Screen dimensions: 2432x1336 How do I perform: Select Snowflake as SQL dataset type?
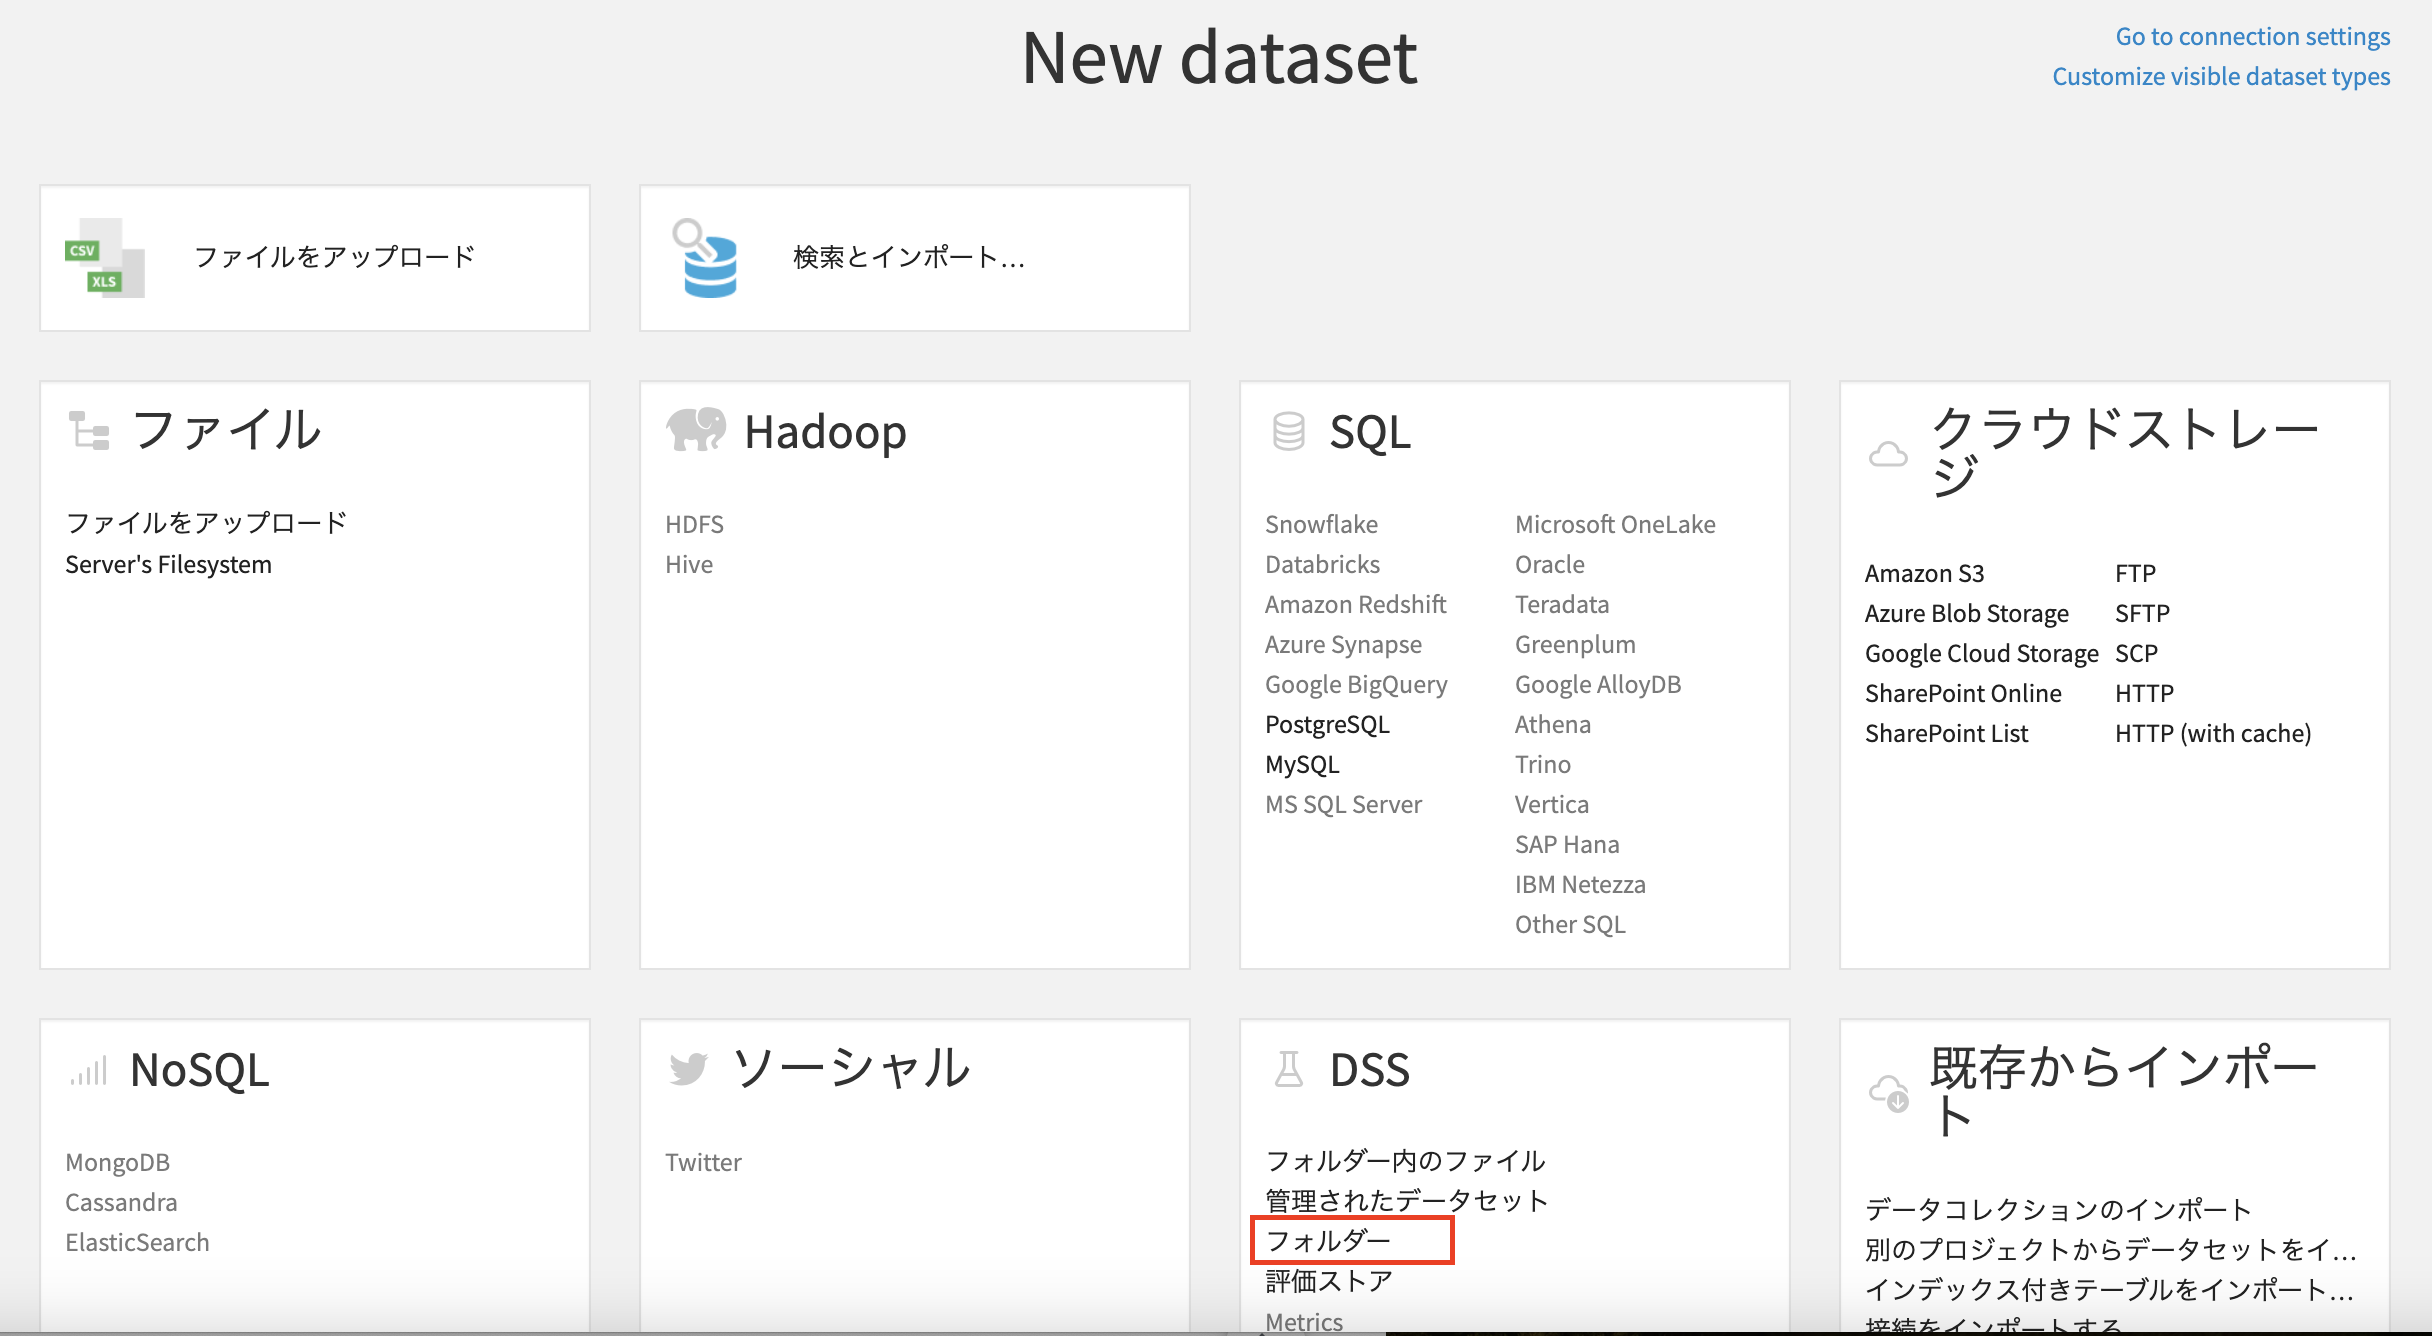[x=1321, y=523]
